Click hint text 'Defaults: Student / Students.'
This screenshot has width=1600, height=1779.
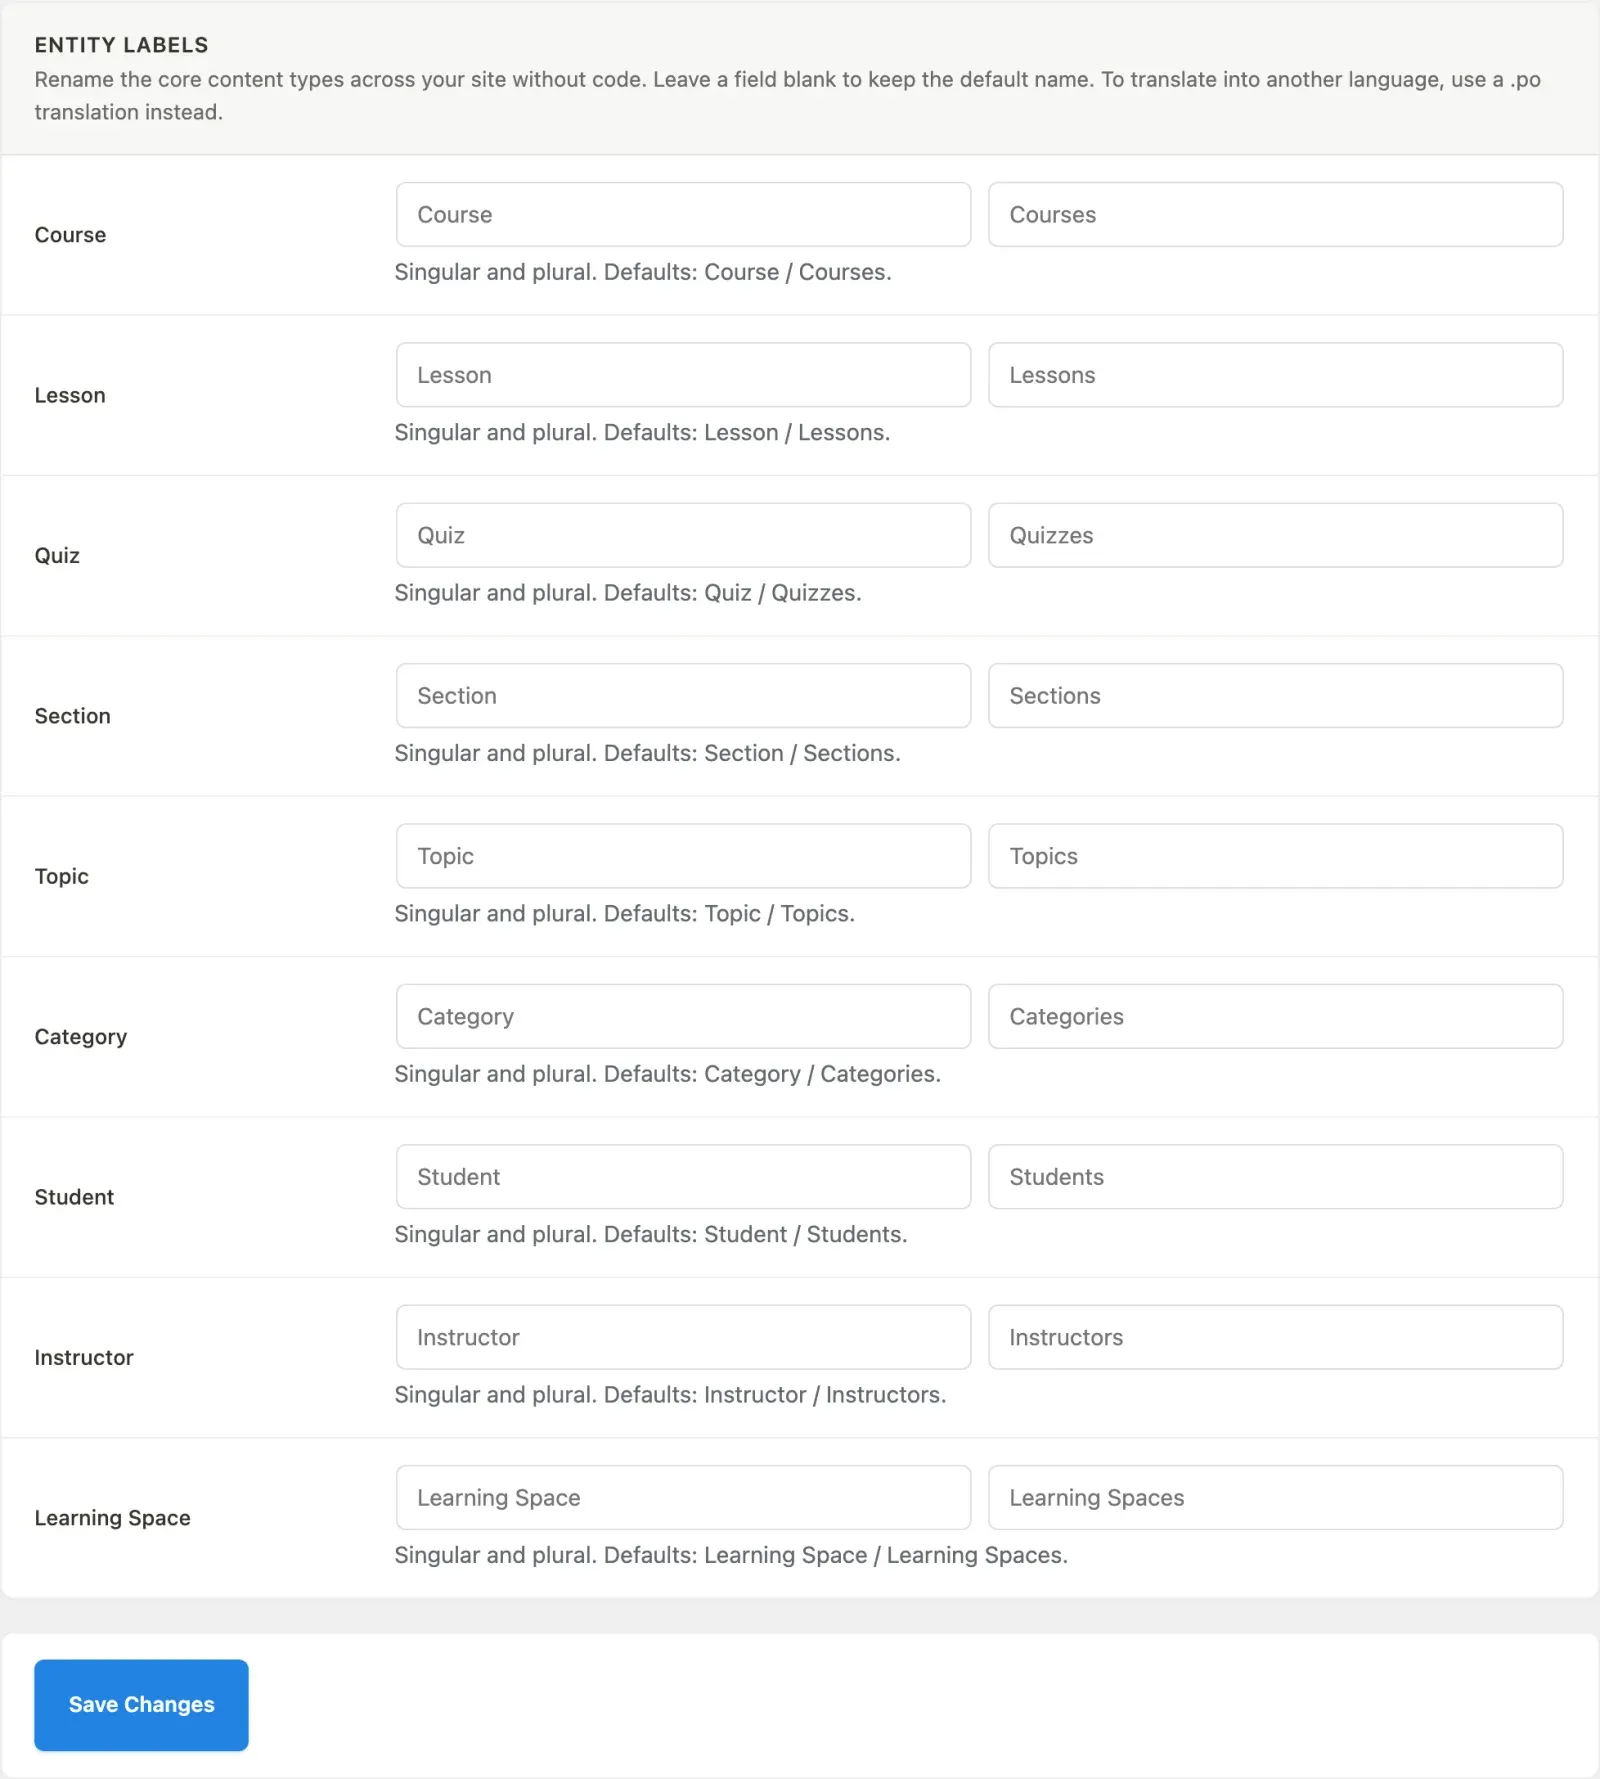756,1234
